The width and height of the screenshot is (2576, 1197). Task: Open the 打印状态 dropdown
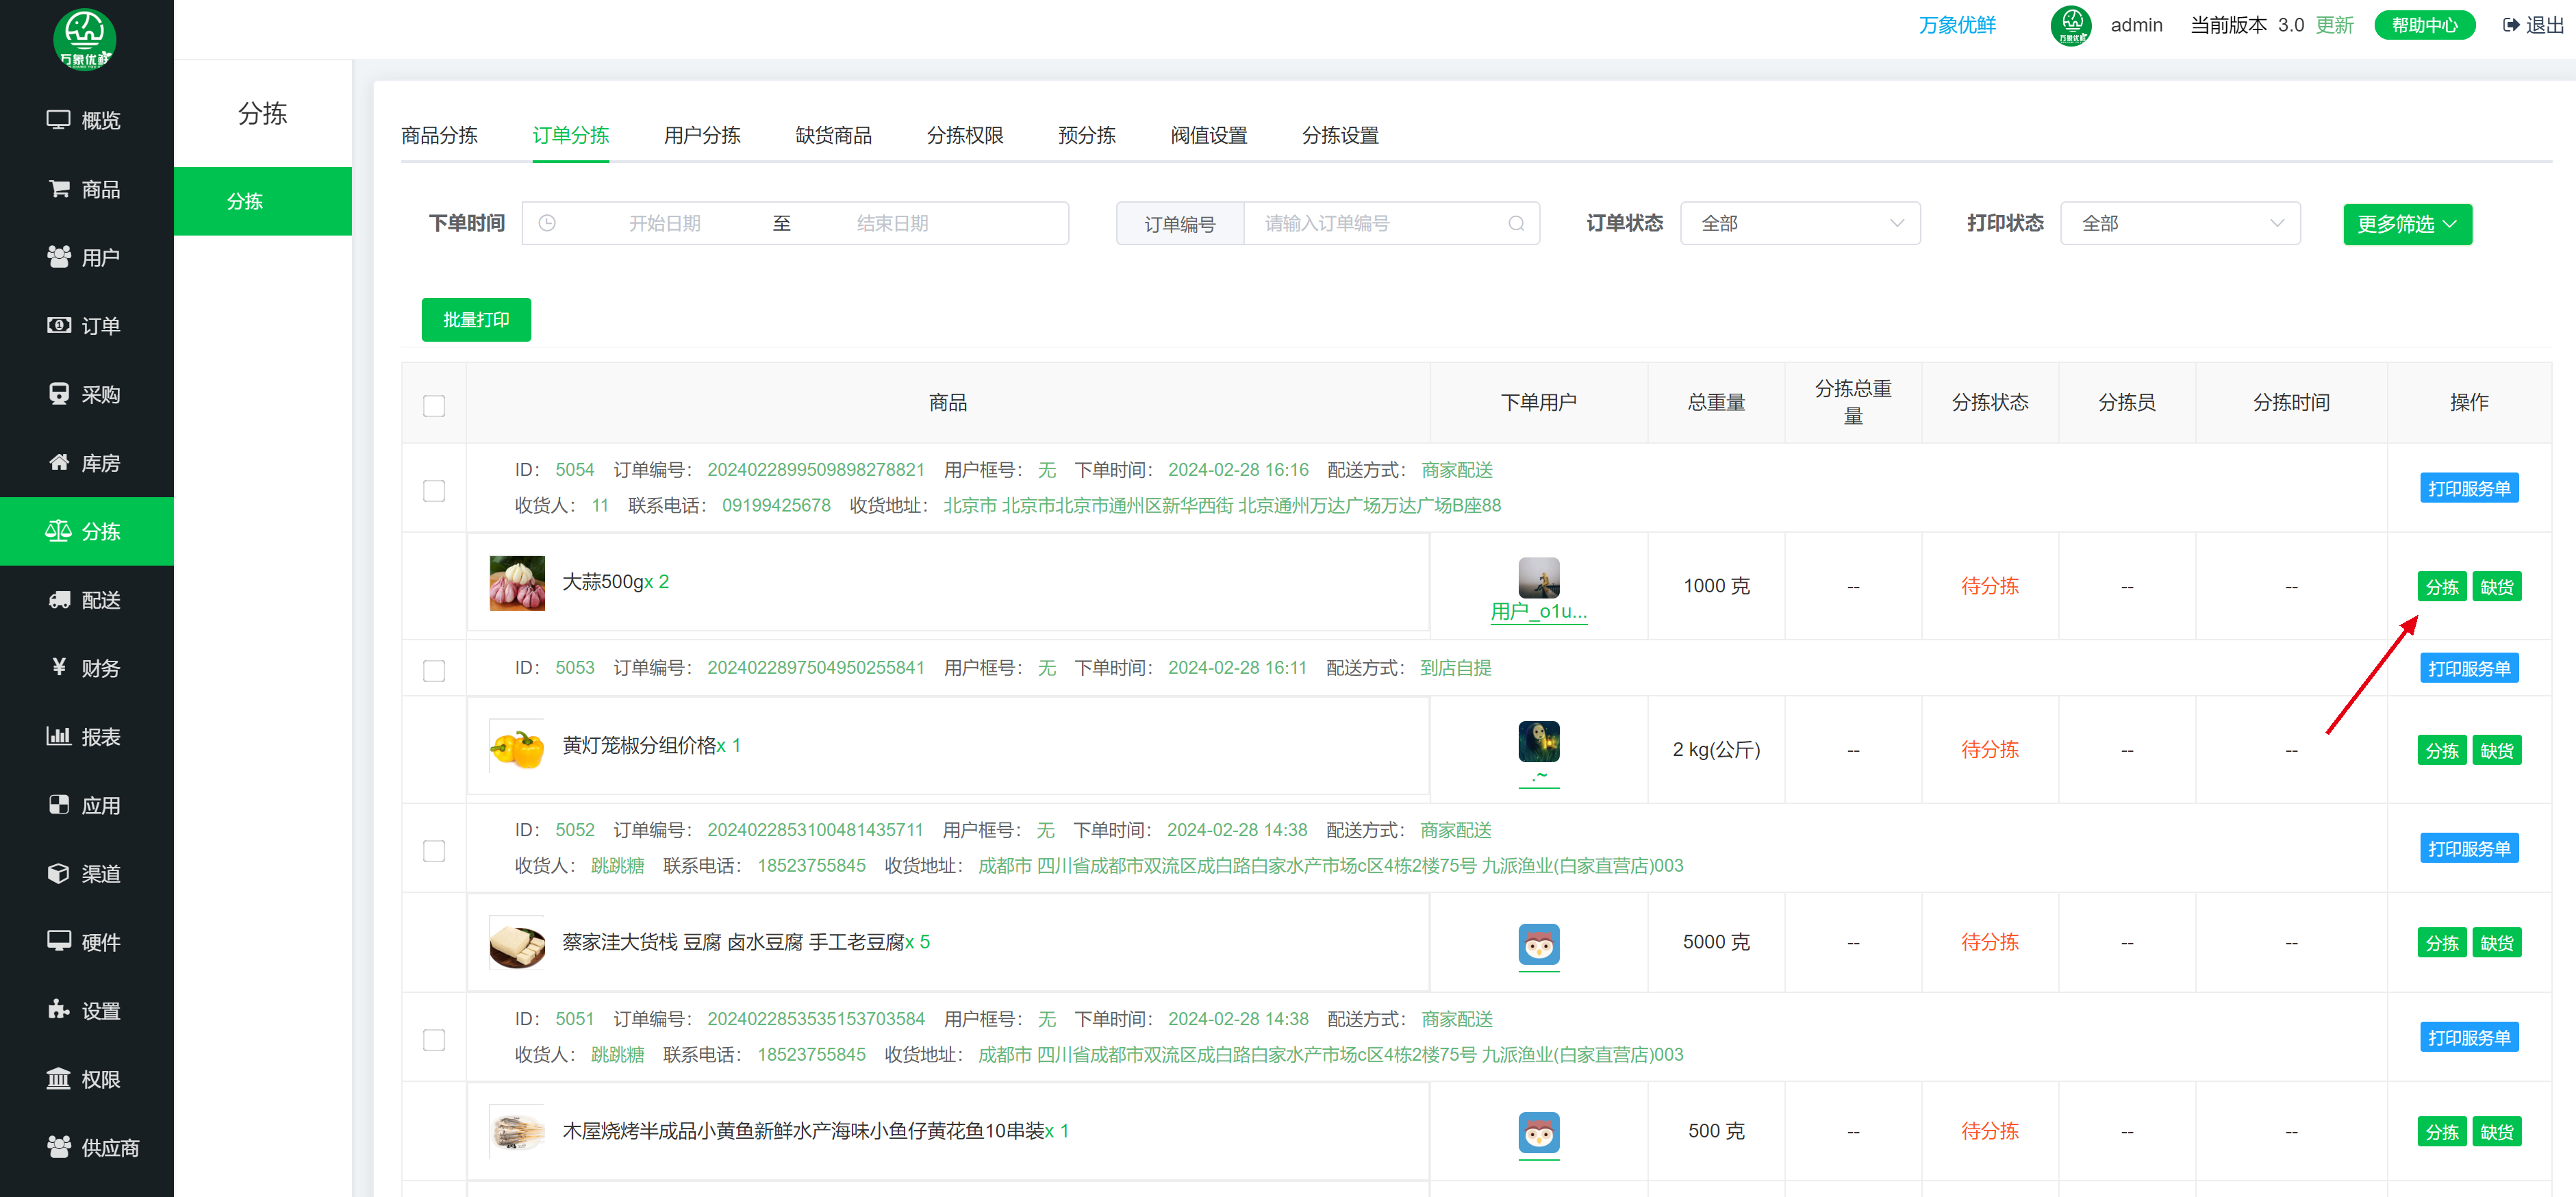2179,224
